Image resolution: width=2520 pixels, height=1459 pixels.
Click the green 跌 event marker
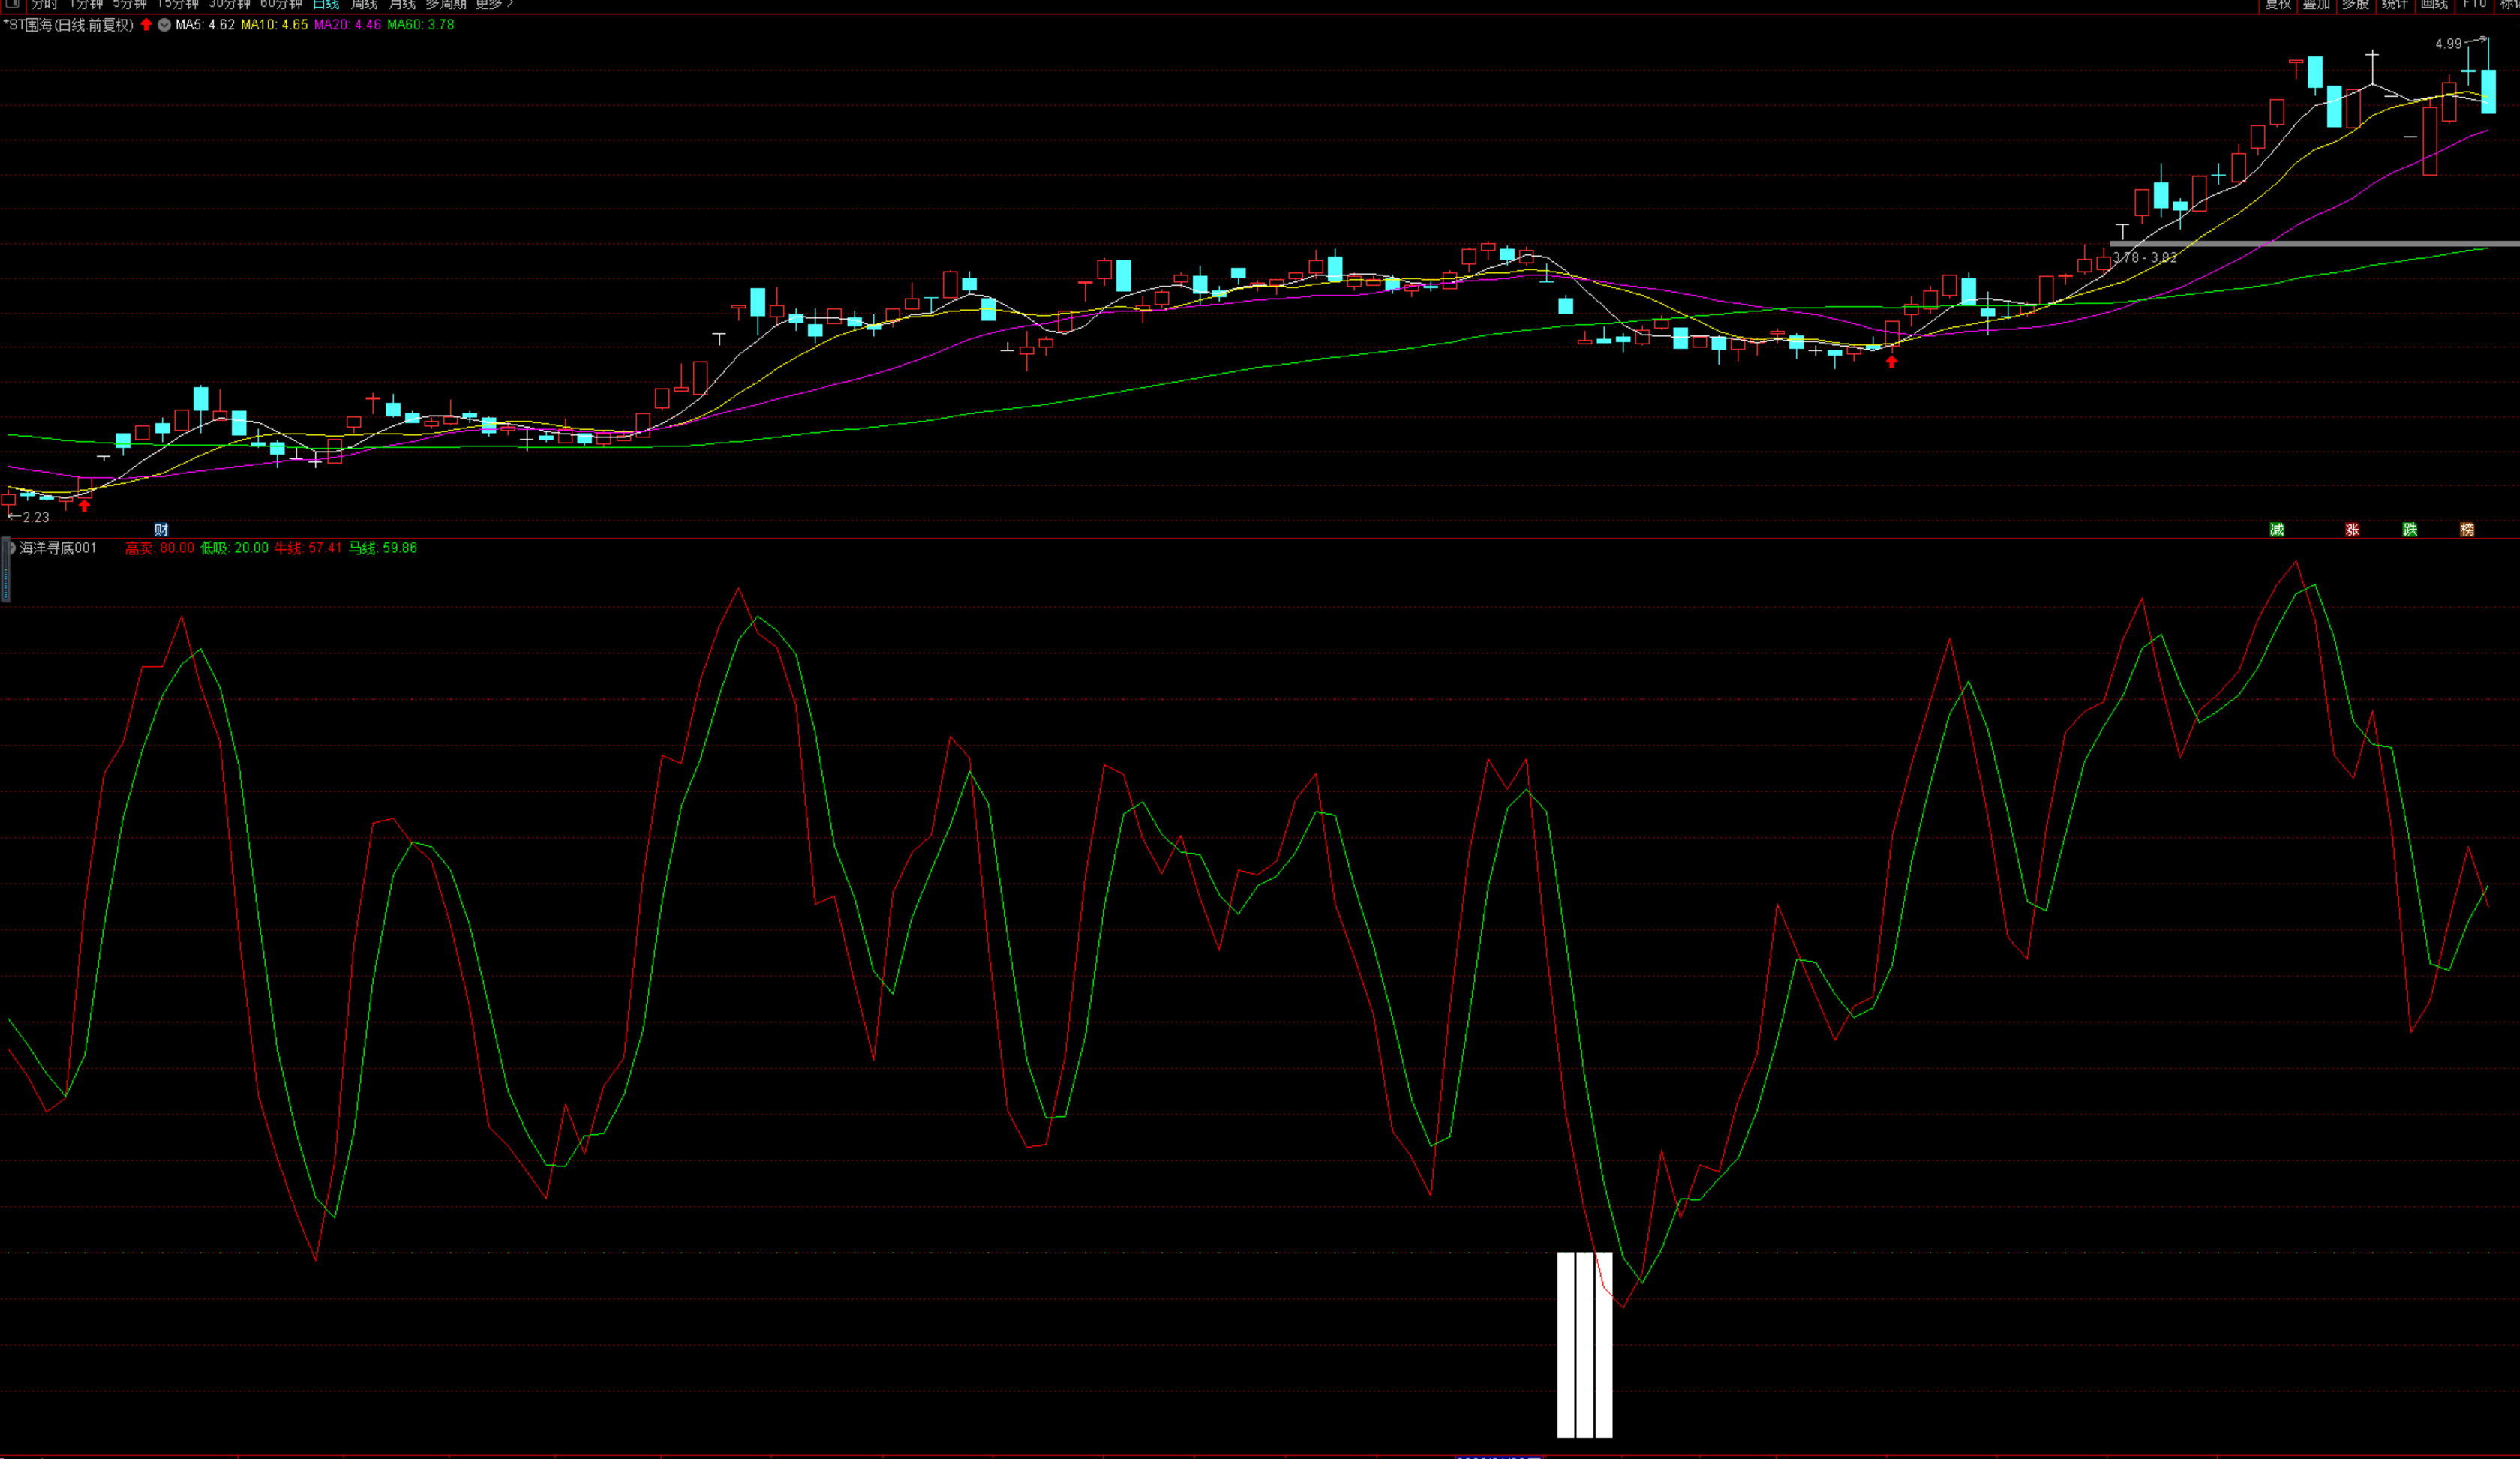pyautogui.click(x=2410, y=530)
